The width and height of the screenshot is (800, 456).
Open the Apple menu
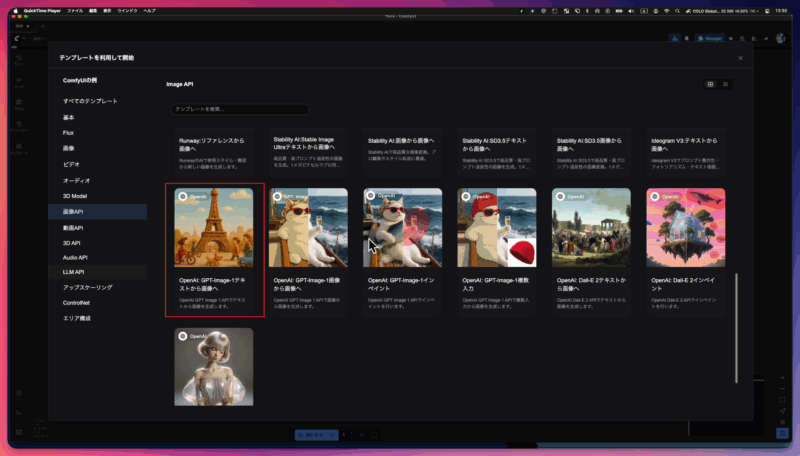pos(15,10)
